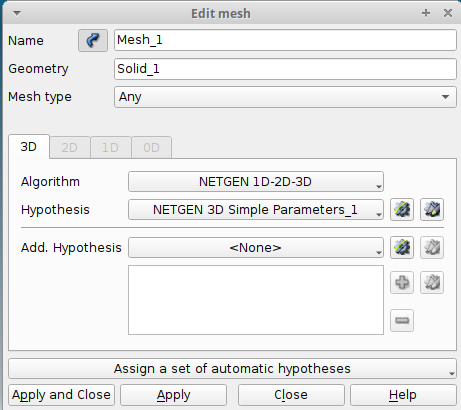The image size is (461, 410).
Task: Edit the NETGEN 3D Simple Parameters_1 hypothesis
Action: click(x=432, y=210)
